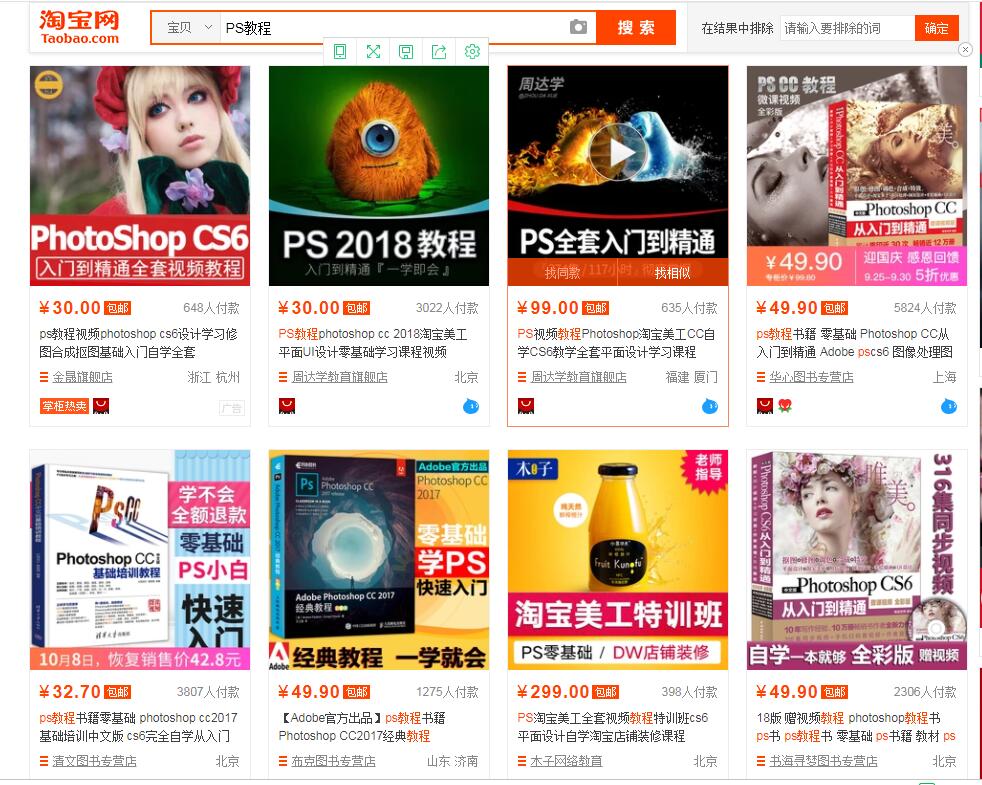Open title ps教程书籍 零基础 Photoshop CC从

(x=853, y=334)
